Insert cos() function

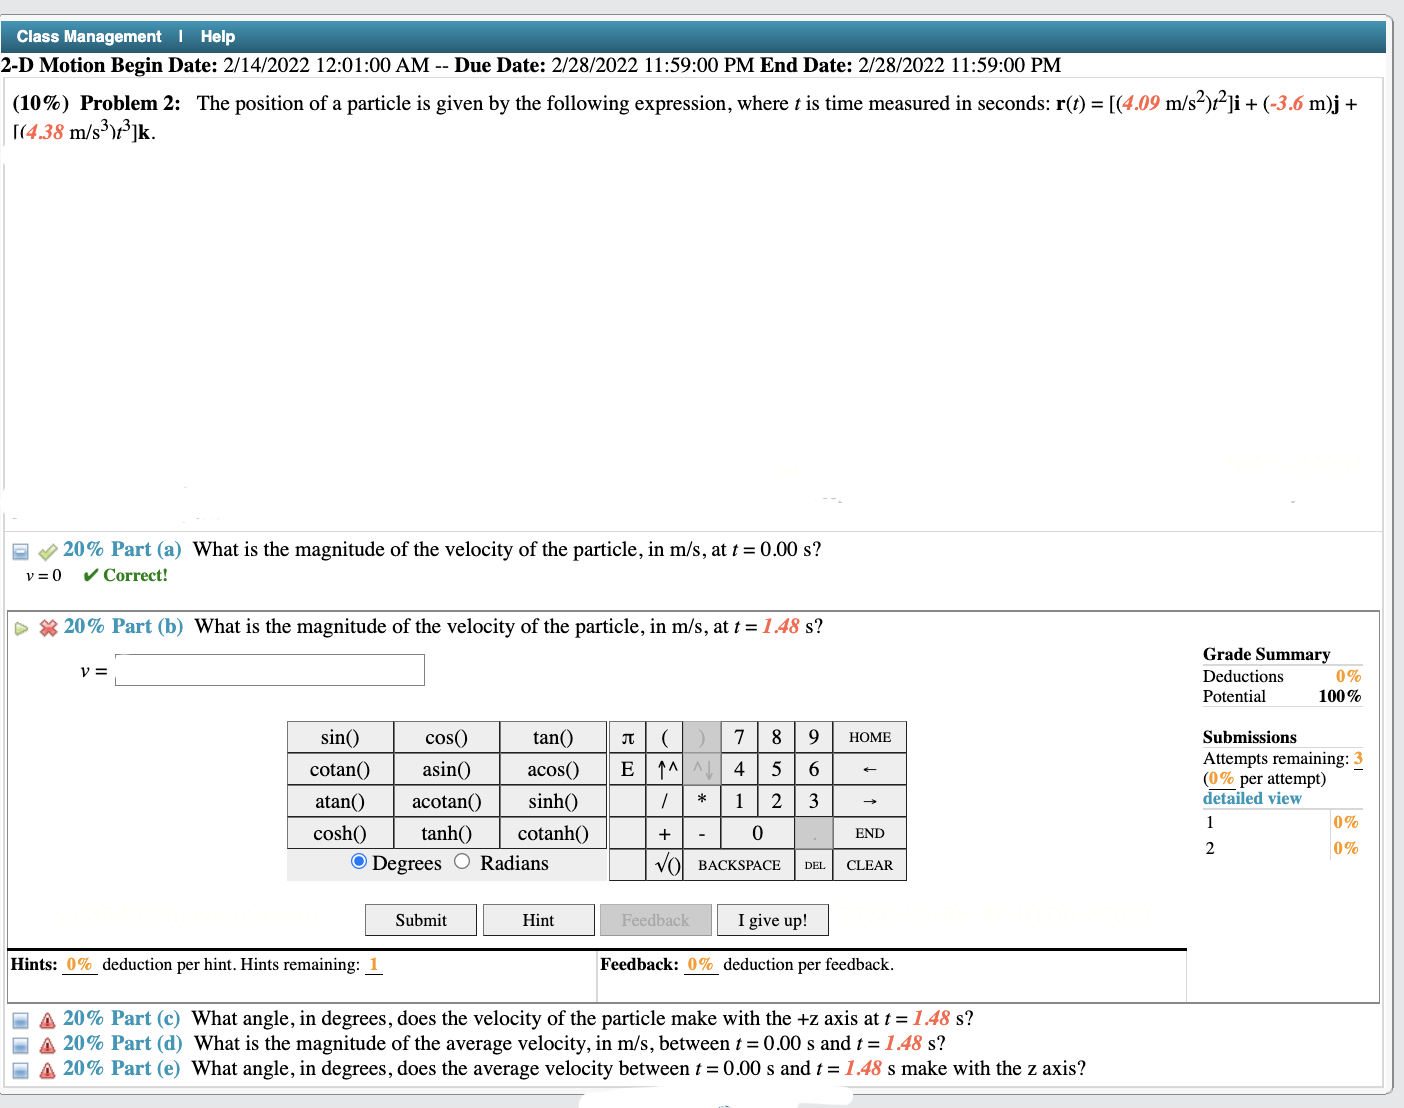(446, 737)
